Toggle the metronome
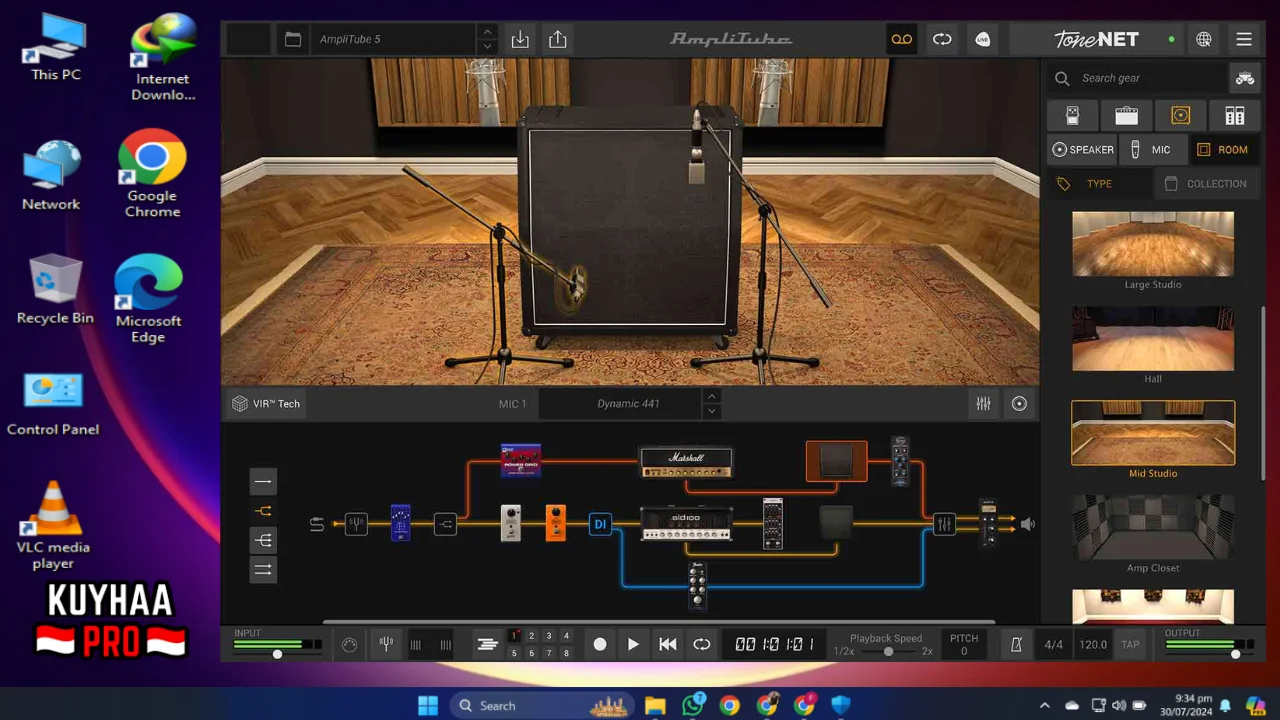Image resolution: width=1280 pixels, height=720 pixels. coord(1016,645)
